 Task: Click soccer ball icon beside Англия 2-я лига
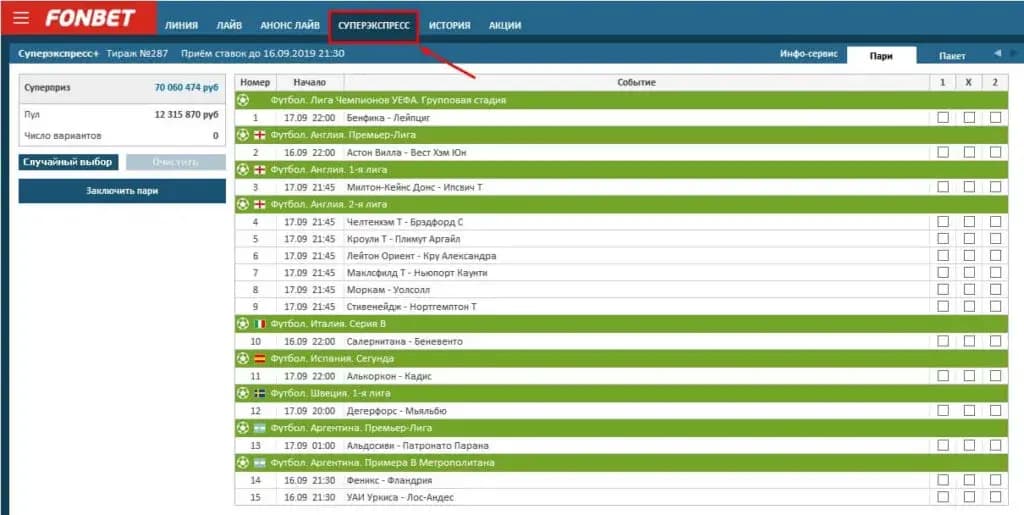click(x=243, y=204)
